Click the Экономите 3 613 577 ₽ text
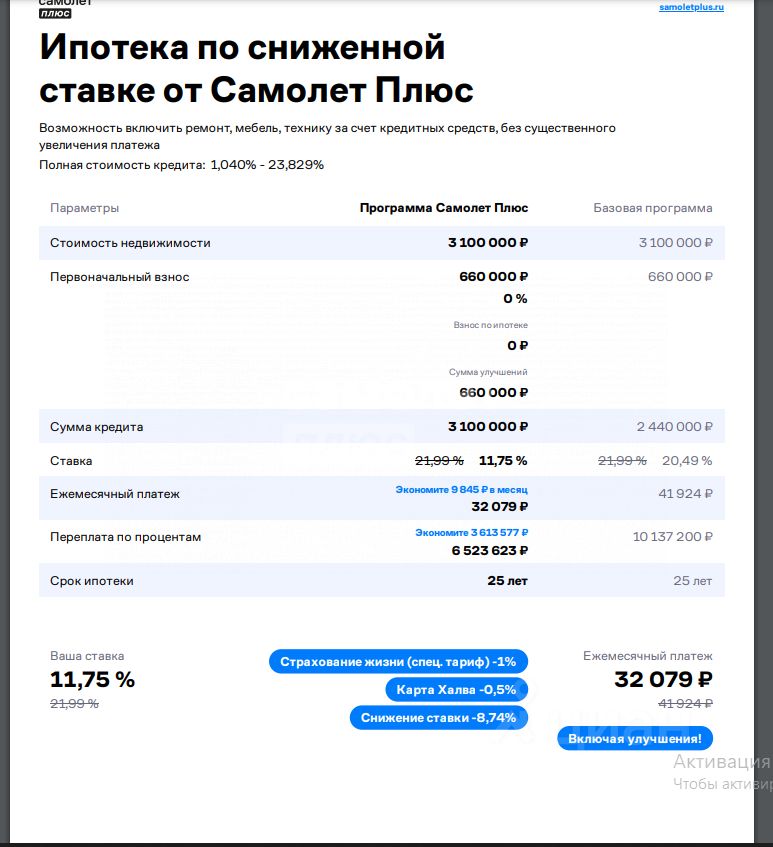773x847 pixels. 472,533
